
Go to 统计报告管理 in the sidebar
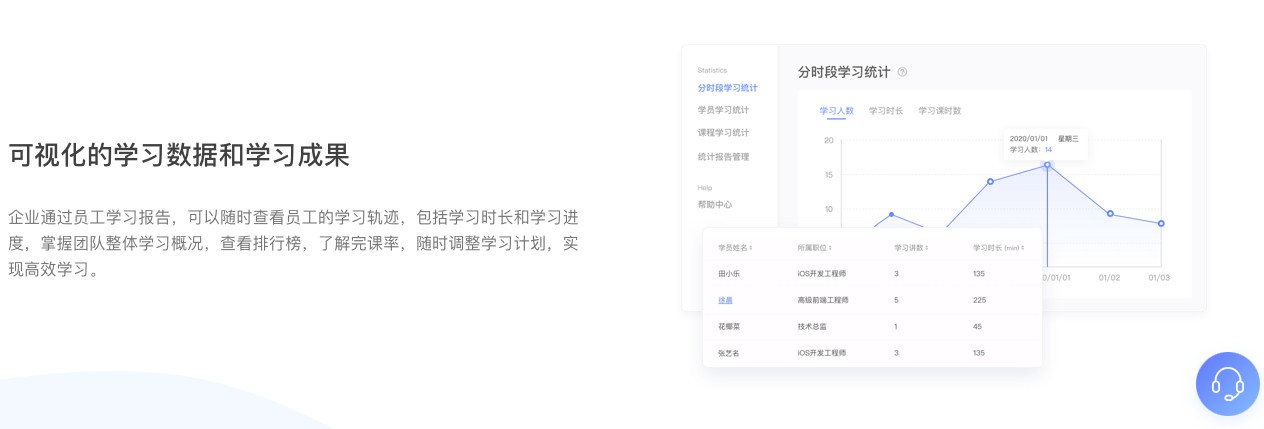723,157
